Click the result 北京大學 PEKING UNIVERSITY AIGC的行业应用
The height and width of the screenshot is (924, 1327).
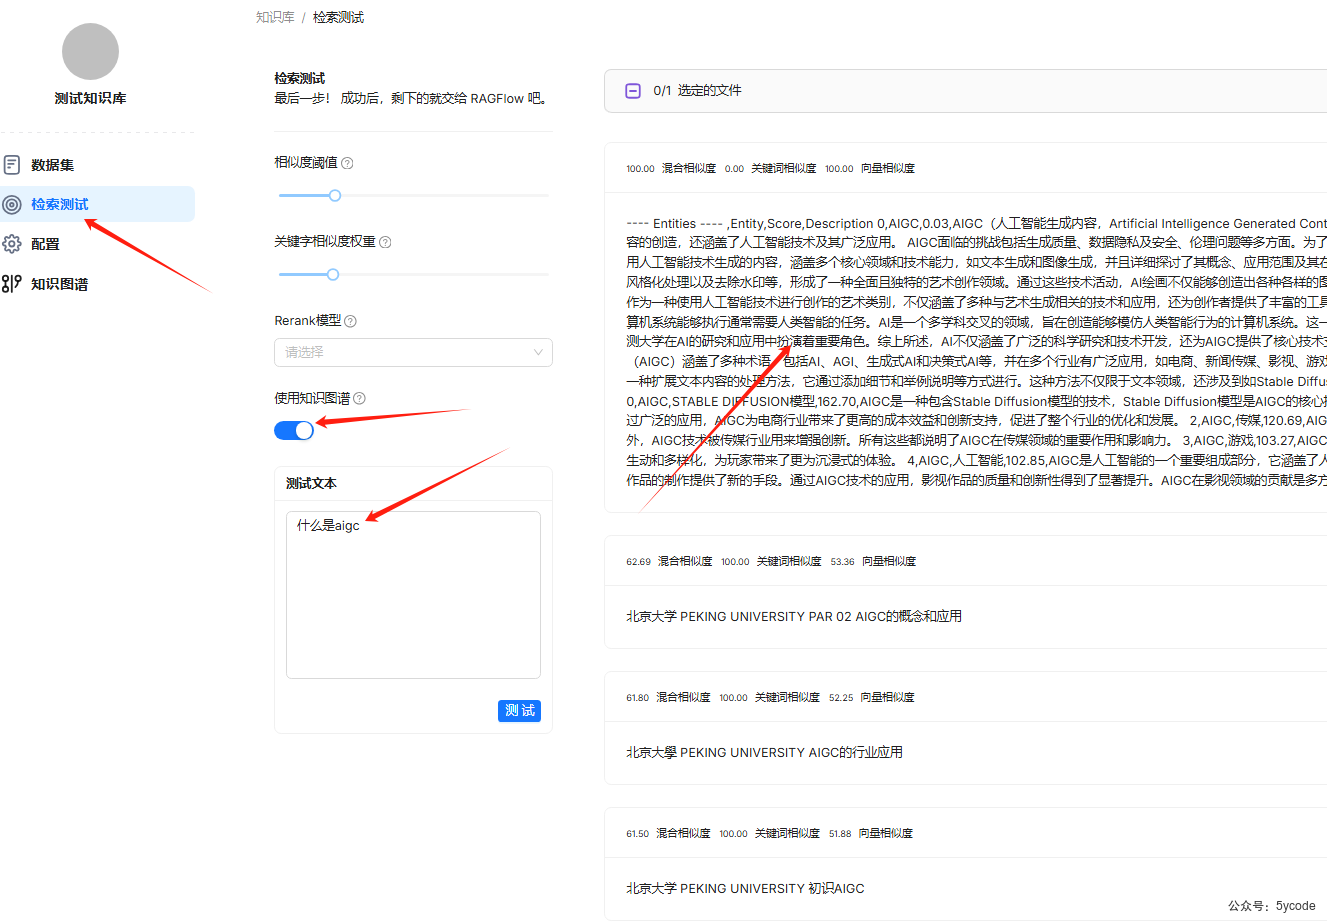pyautogui.click(x=764, y=752)
